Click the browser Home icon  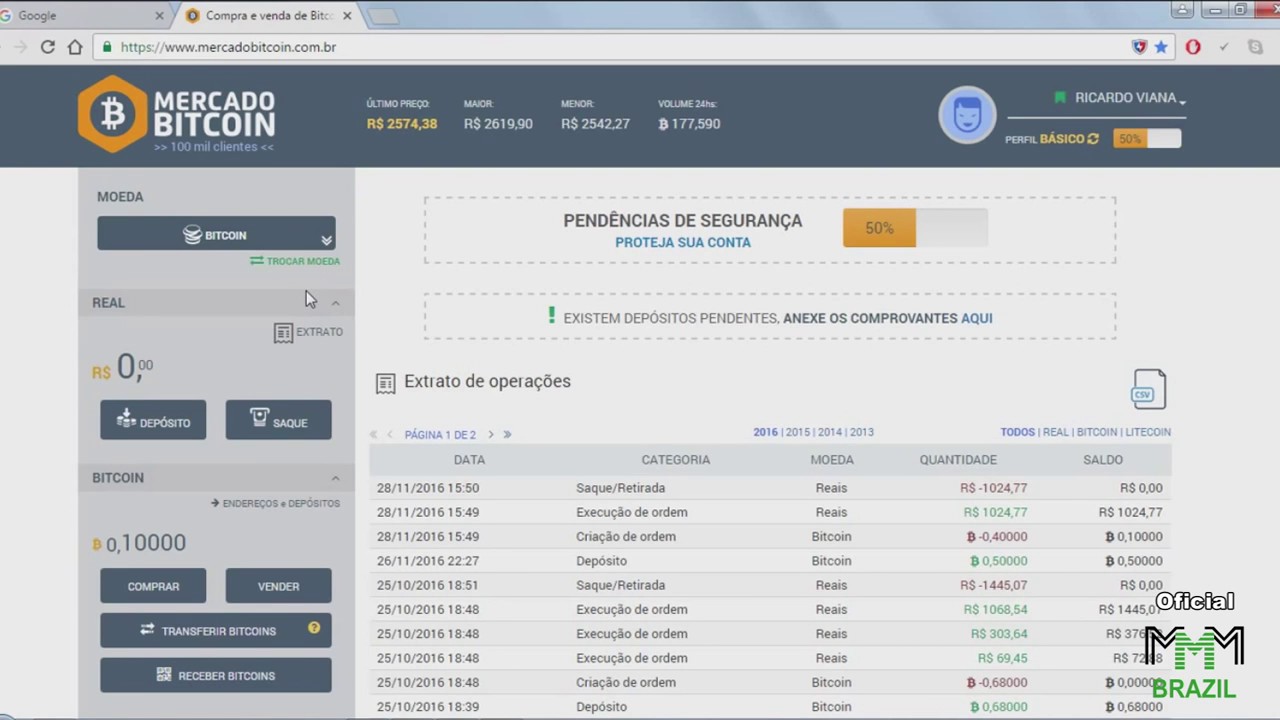[x=75, y=47]
